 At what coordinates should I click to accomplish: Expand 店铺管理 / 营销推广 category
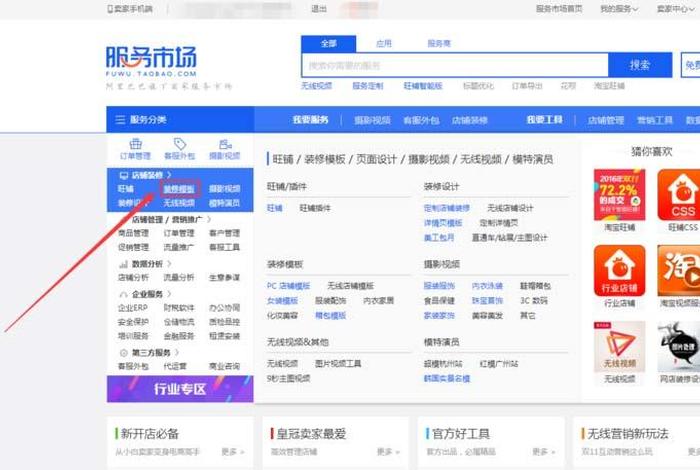(172, 219)
